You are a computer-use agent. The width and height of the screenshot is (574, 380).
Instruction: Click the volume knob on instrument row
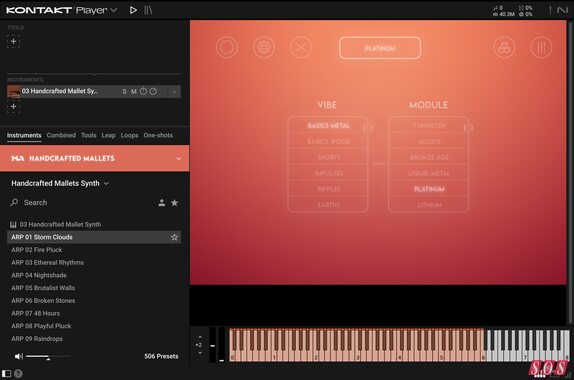point(153,91)
